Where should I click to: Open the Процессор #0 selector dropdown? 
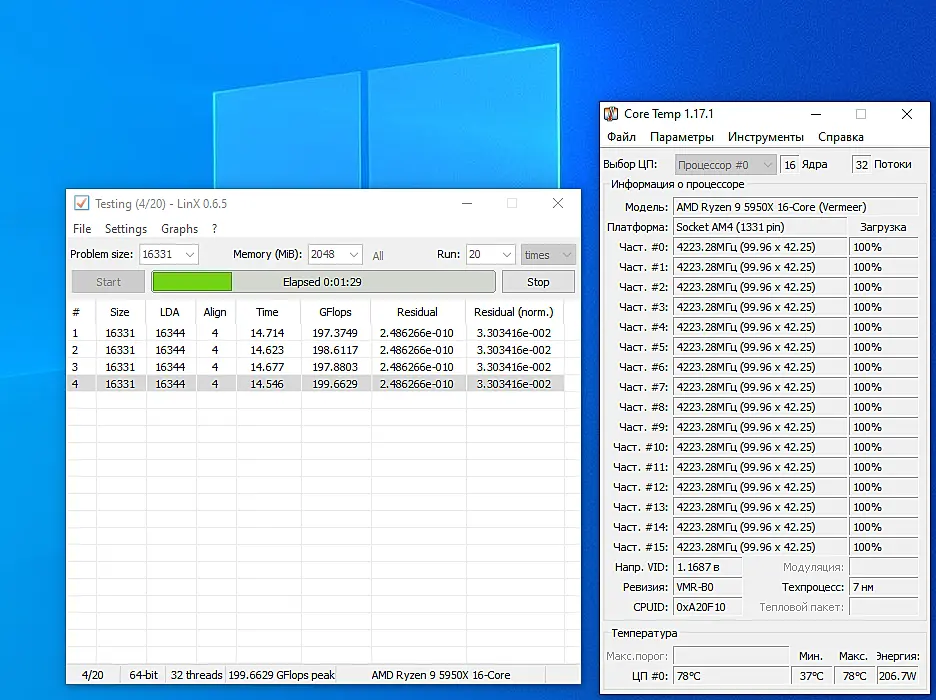(725, 165)
